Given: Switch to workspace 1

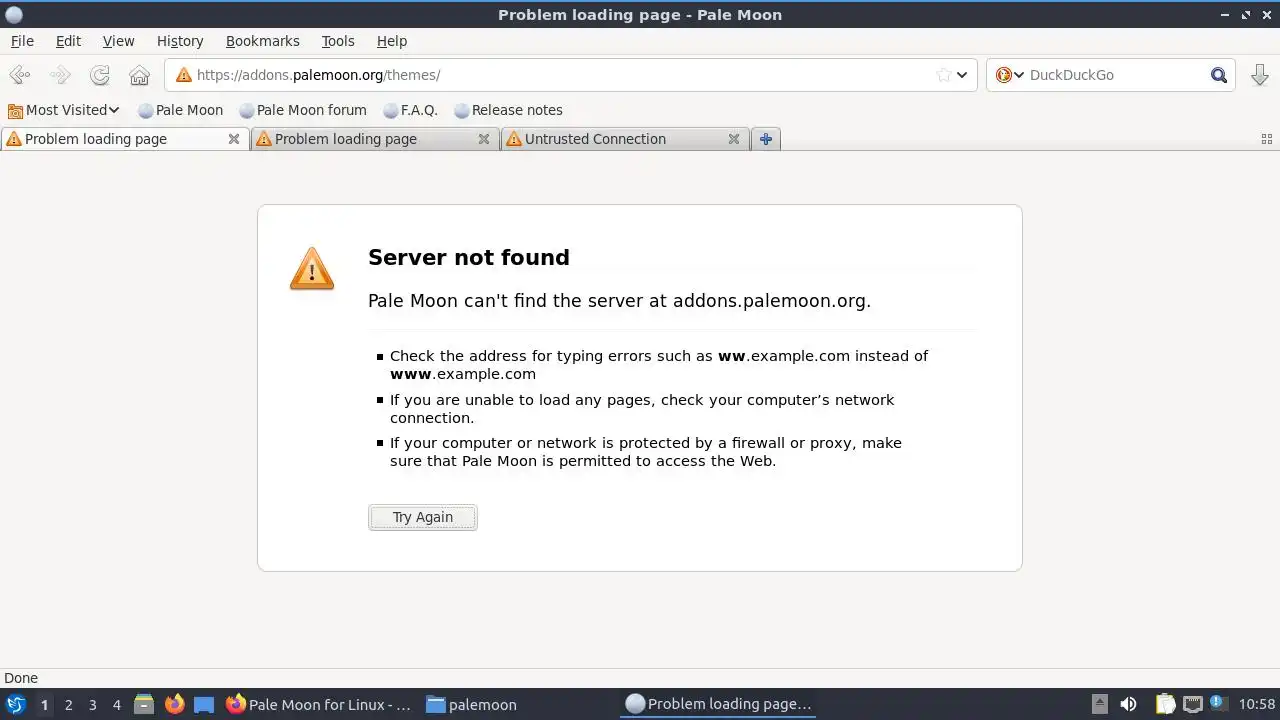Looking at the screenshot, I should coord(44,705).
